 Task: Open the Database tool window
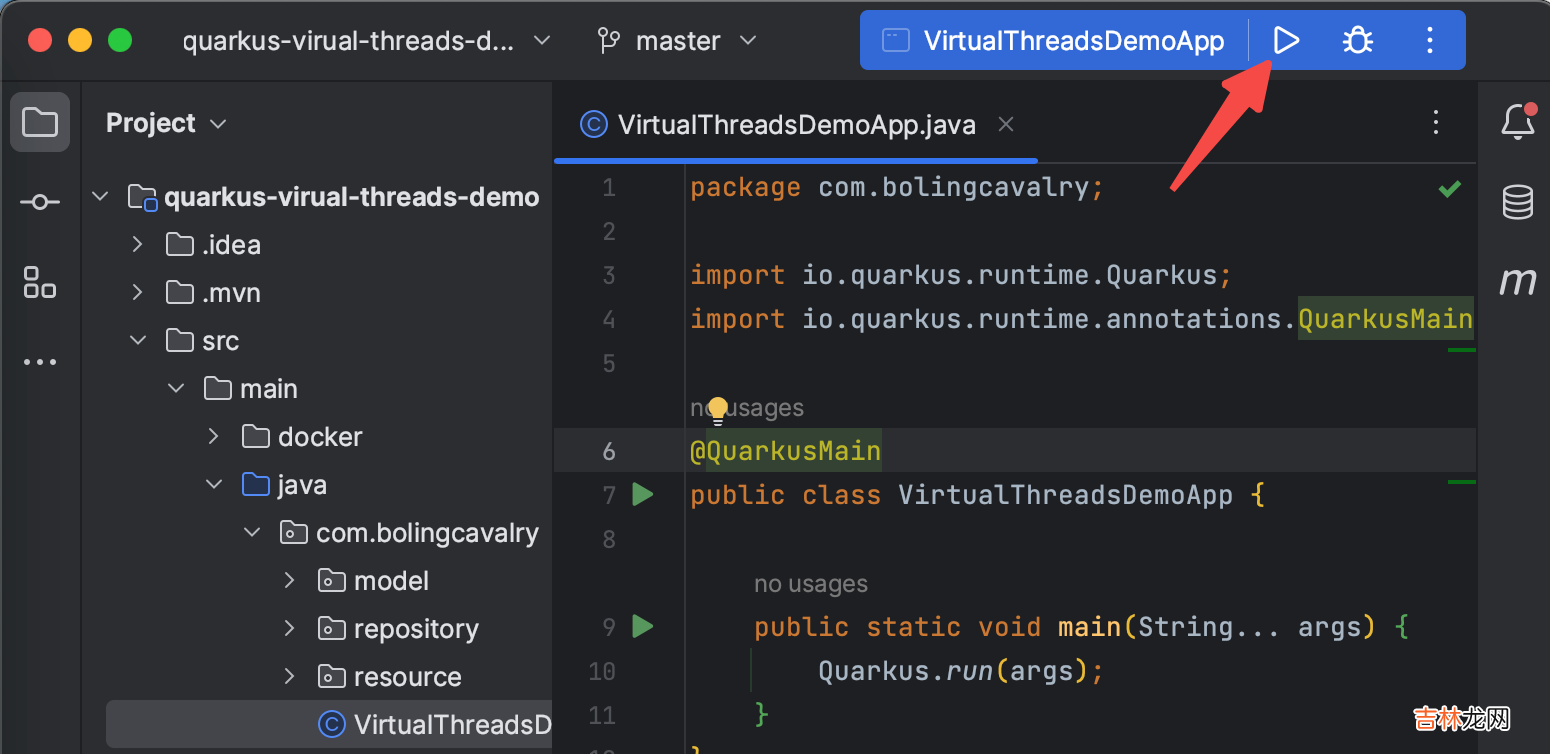[1517, 202]
